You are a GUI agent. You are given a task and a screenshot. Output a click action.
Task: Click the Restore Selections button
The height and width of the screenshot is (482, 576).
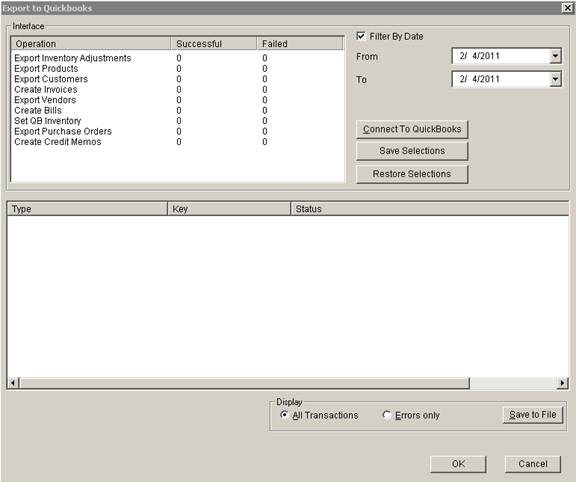[412, 174]
